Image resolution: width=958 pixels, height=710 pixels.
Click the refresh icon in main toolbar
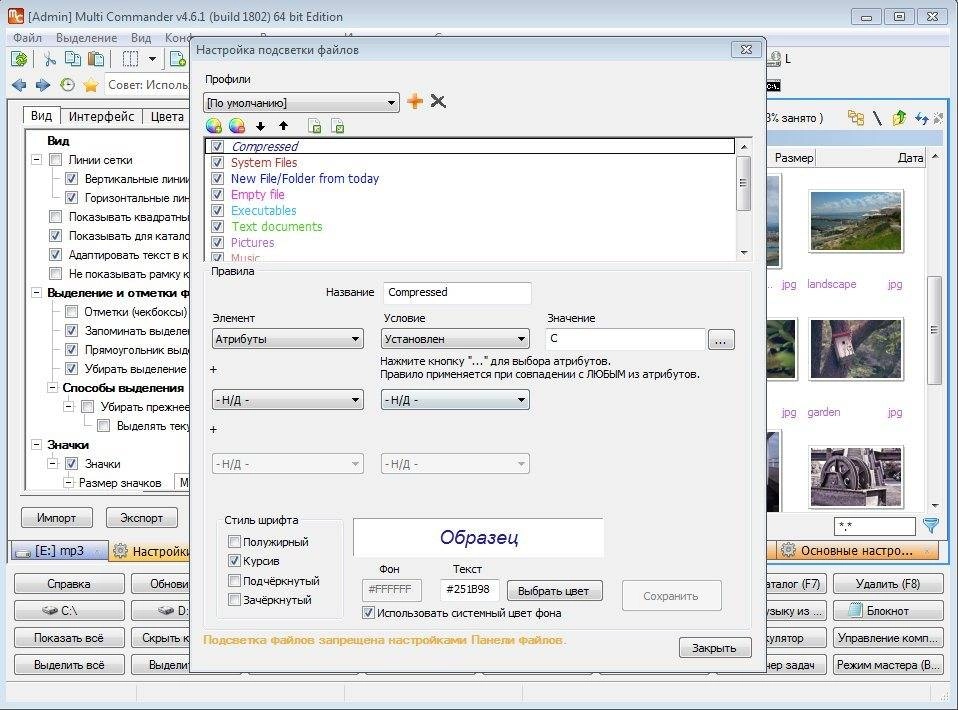click(x=20, y=59)
